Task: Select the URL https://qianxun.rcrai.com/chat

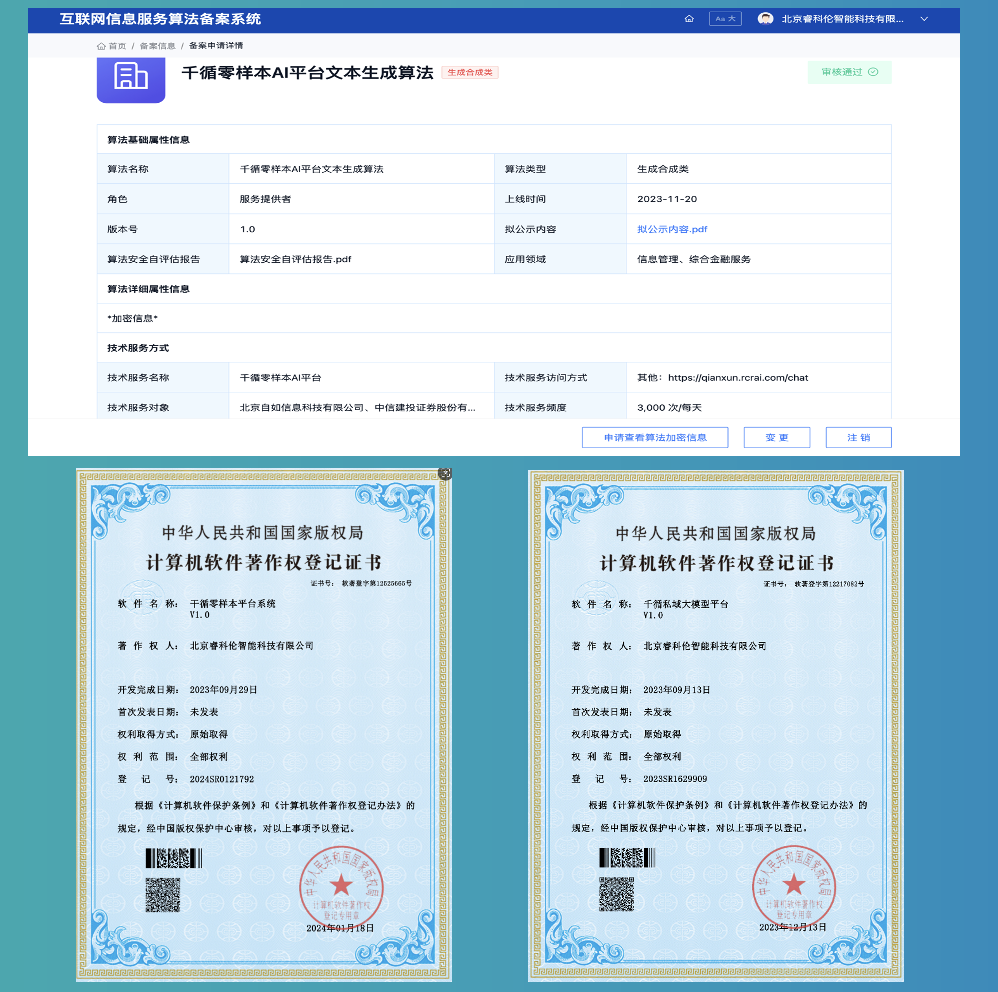Action: pyautogui.click(x=738, y=377)
